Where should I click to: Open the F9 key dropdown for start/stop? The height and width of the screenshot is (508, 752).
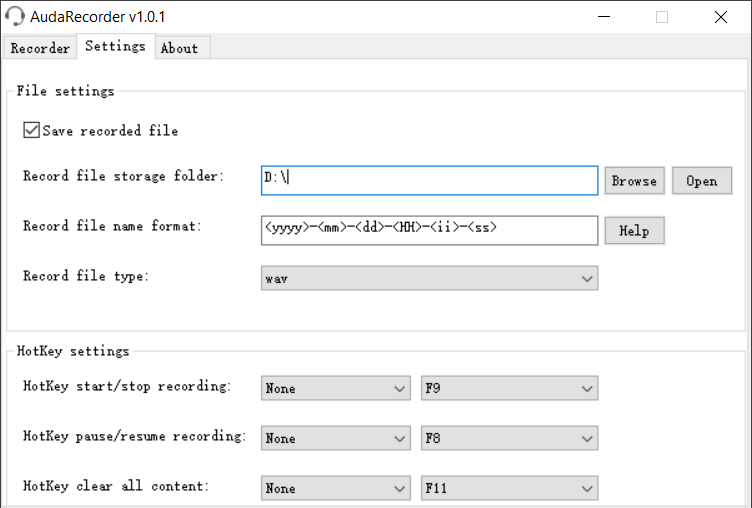click(x=509, y=388)
